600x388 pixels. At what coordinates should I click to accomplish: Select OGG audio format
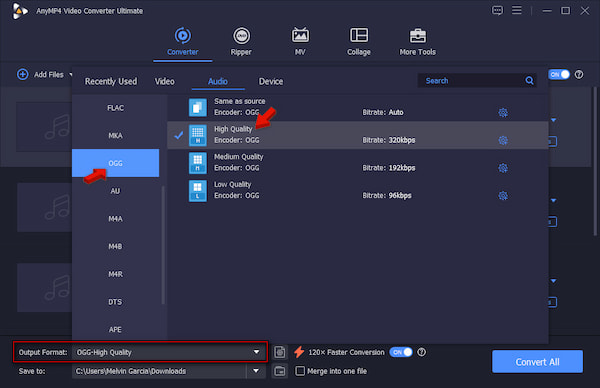pos(116,163)
